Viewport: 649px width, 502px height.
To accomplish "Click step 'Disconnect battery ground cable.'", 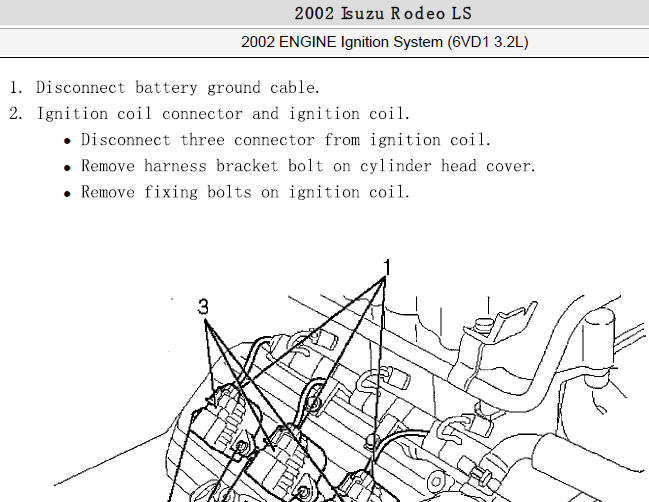I will coord(178,87).
